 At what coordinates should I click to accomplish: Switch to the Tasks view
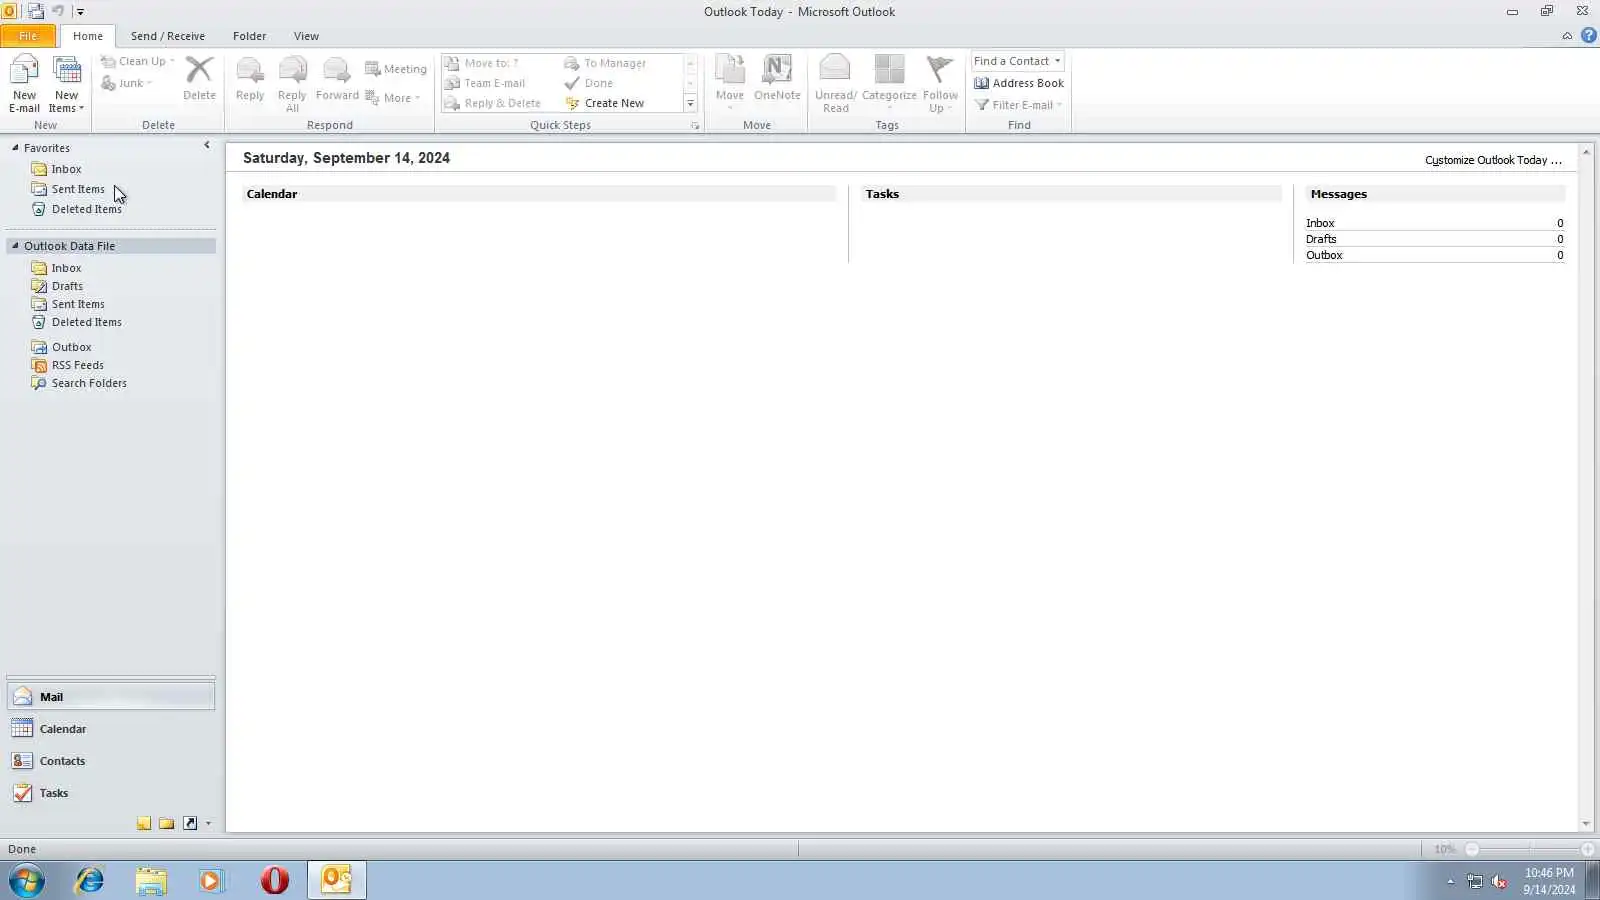111,793
